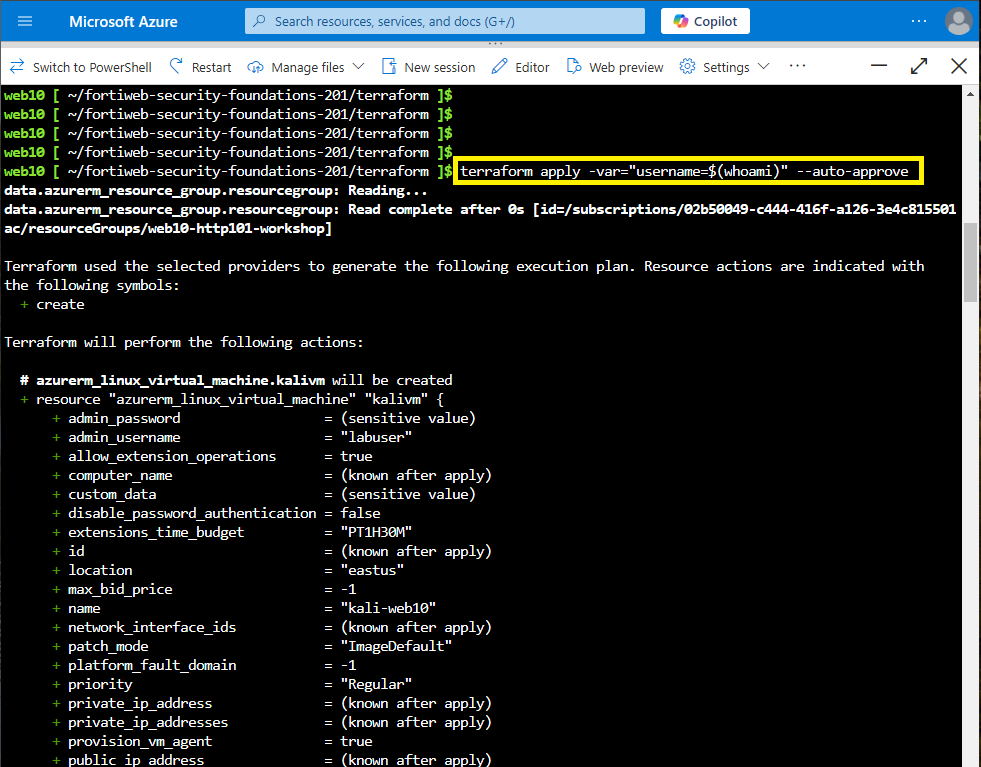Viewport: 981px width, 767px height.
Task: Click the Editor pencil icon
Action: pos(499,66)
